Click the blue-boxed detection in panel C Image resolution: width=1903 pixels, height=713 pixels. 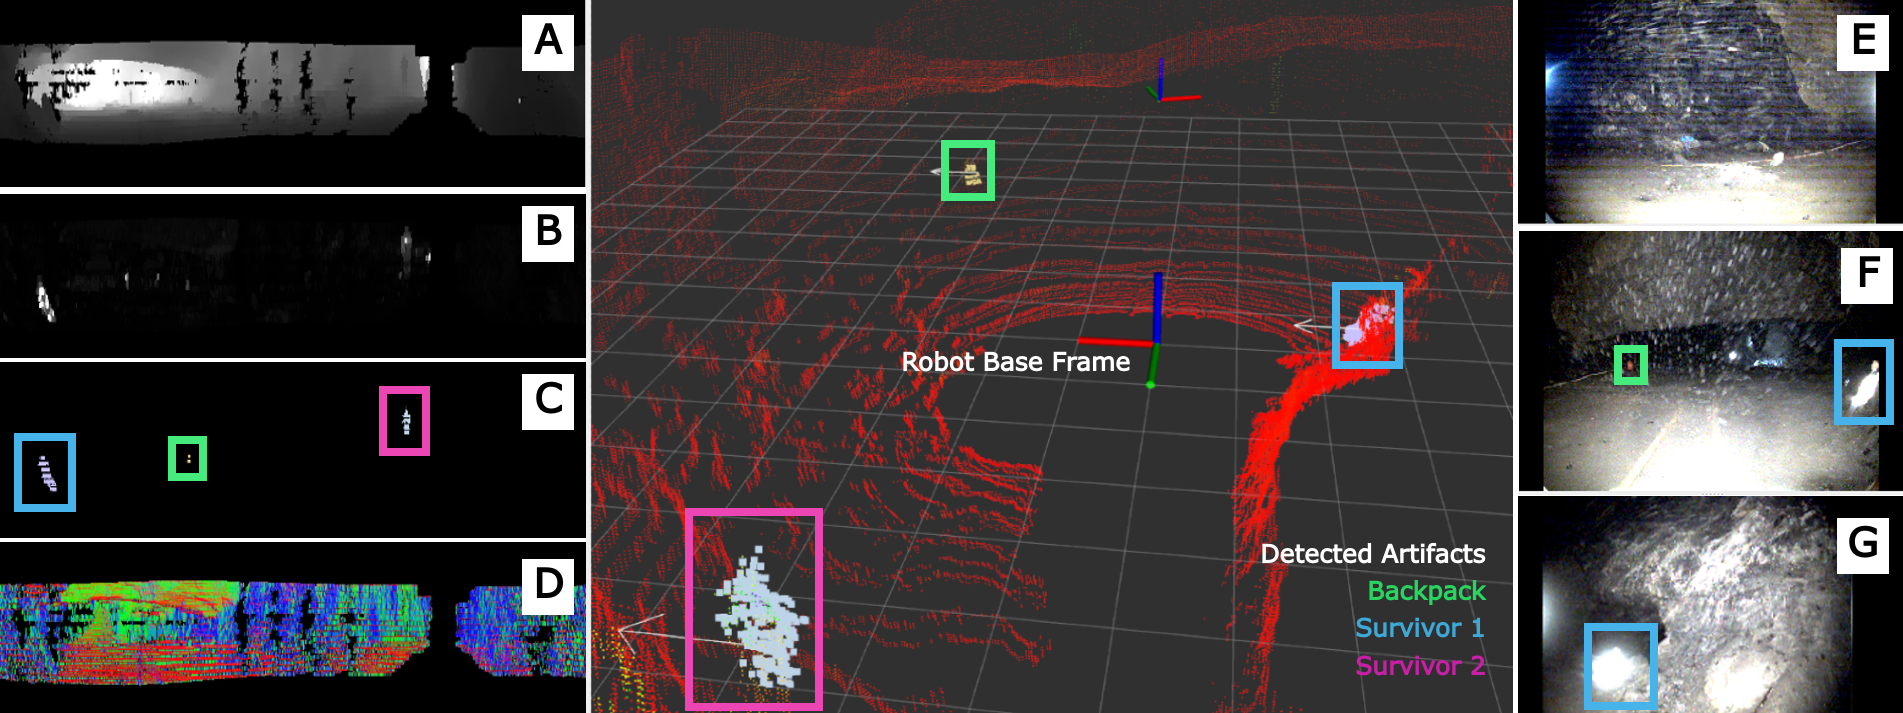tap(45, 472)
